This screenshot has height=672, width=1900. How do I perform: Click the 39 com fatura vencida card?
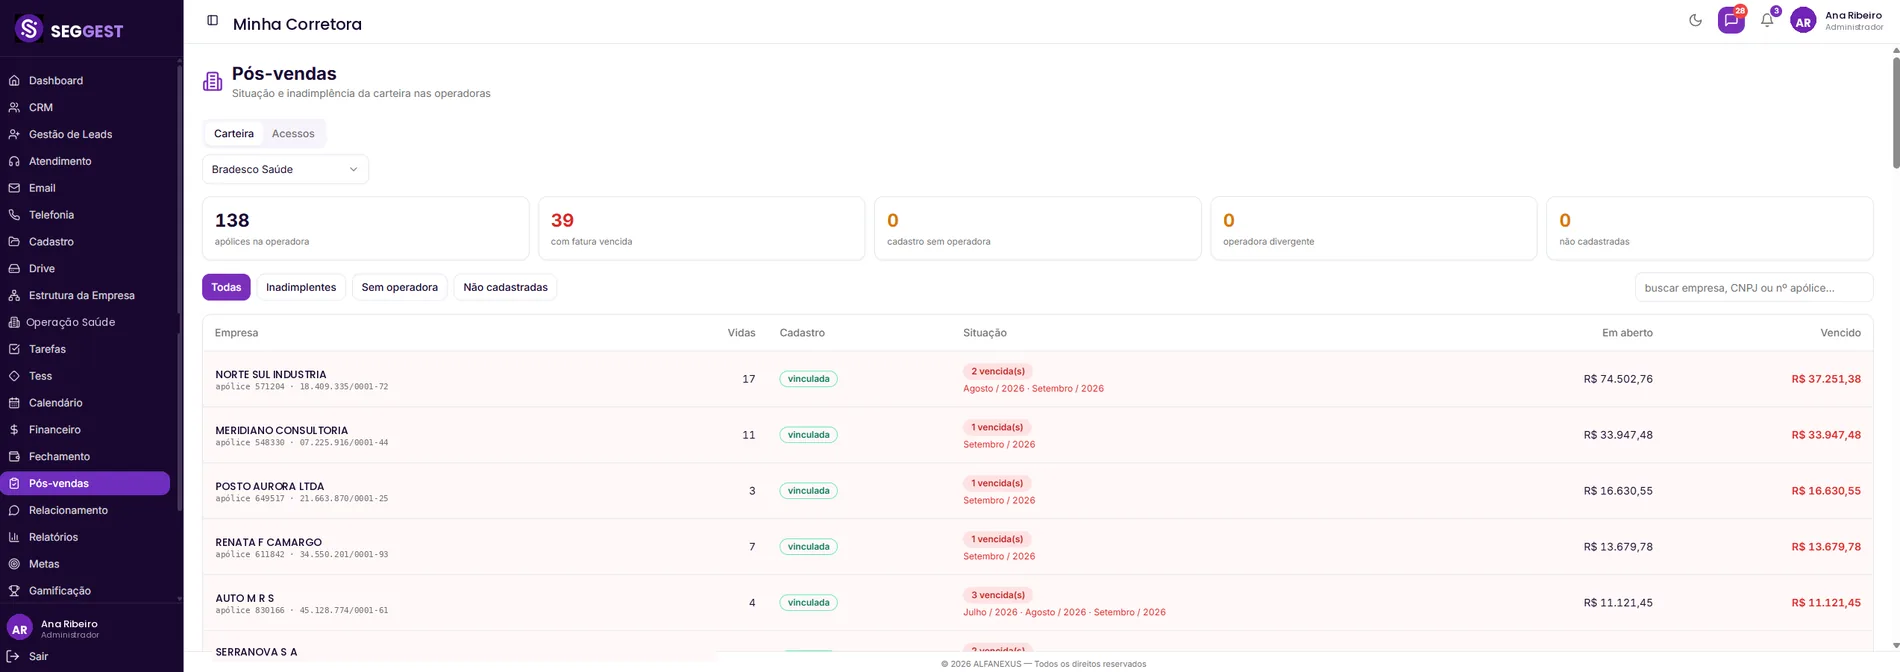[701, 228]
